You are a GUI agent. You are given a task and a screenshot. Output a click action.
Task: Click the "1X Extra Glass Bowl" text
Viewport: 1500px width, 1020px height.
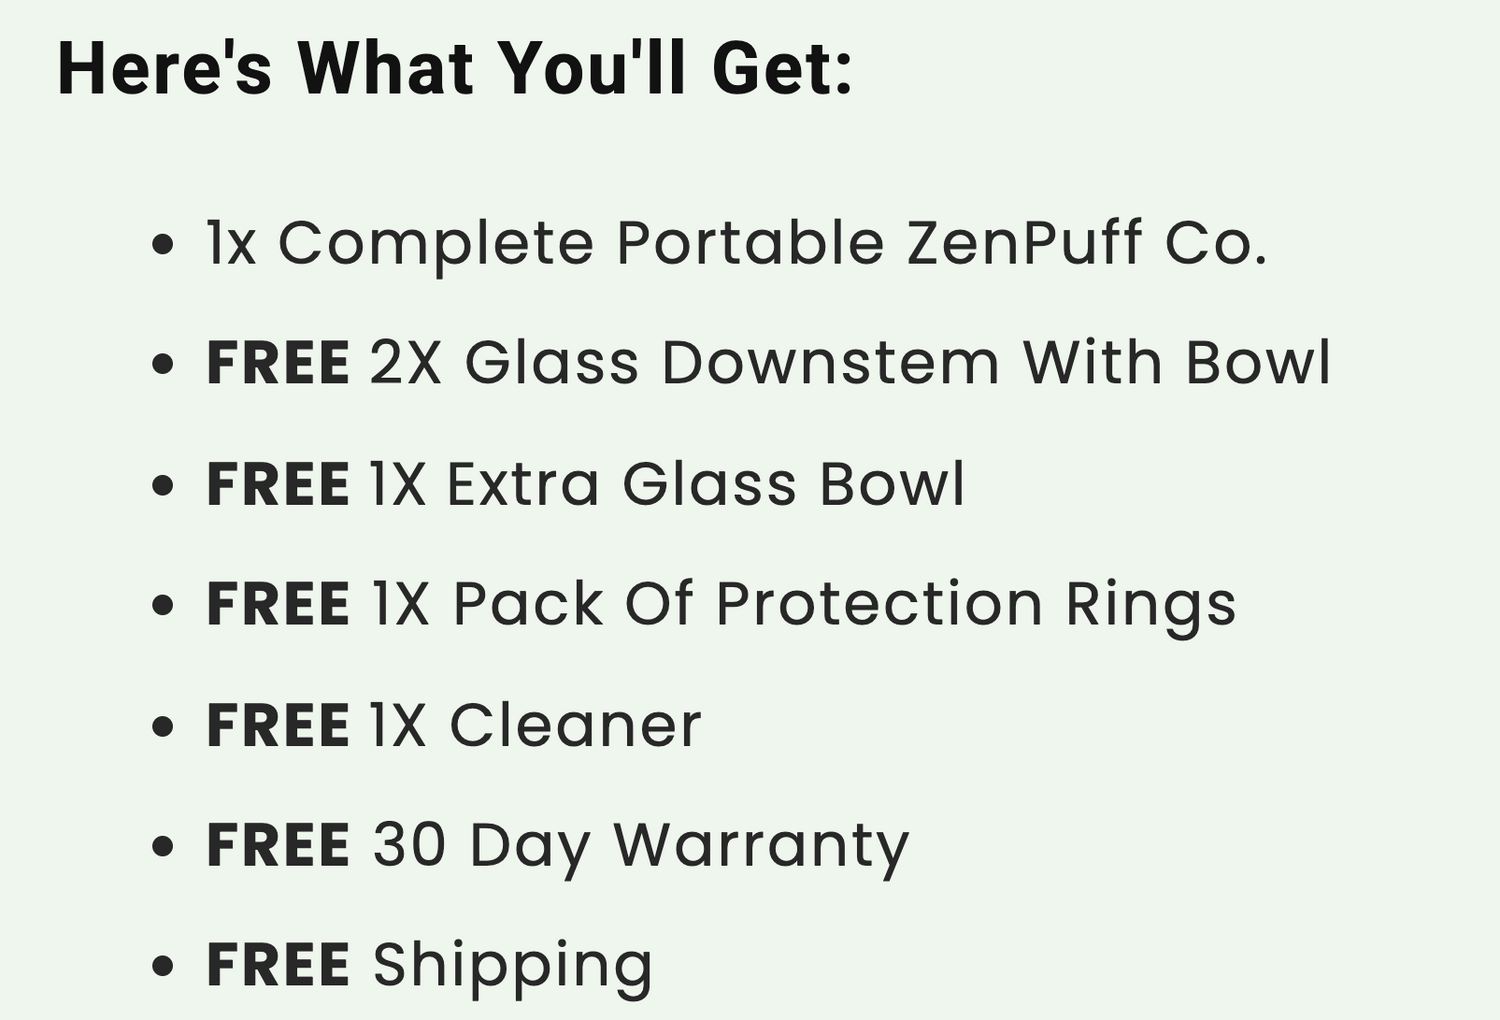tap(667, 484)
